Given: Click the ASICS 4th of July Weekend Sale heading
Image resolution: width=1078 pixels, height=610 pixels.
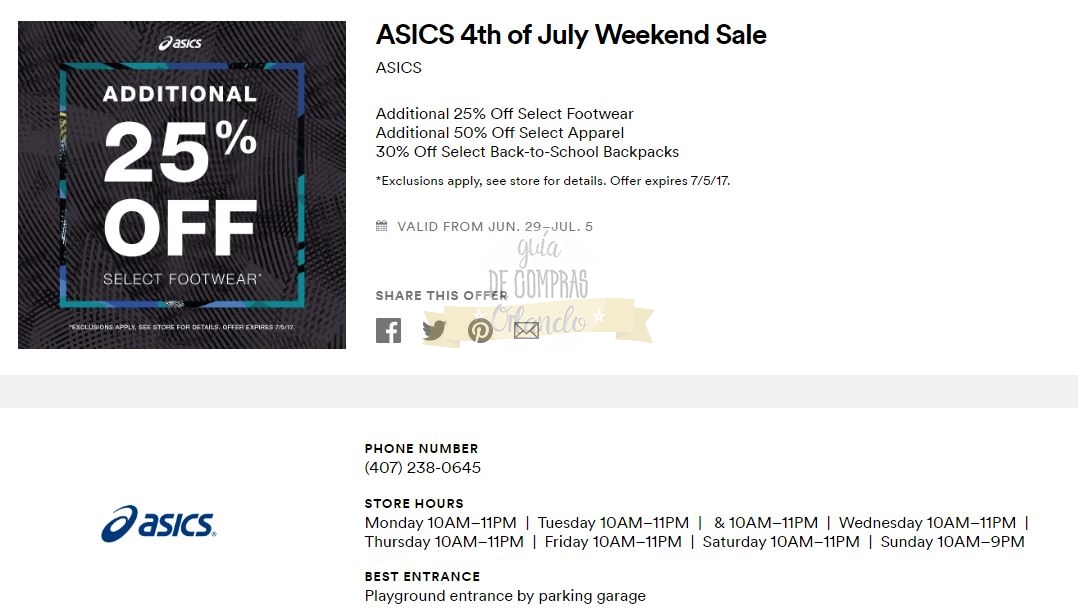Looking at the screenshot, I should click(x=571, y=35).
